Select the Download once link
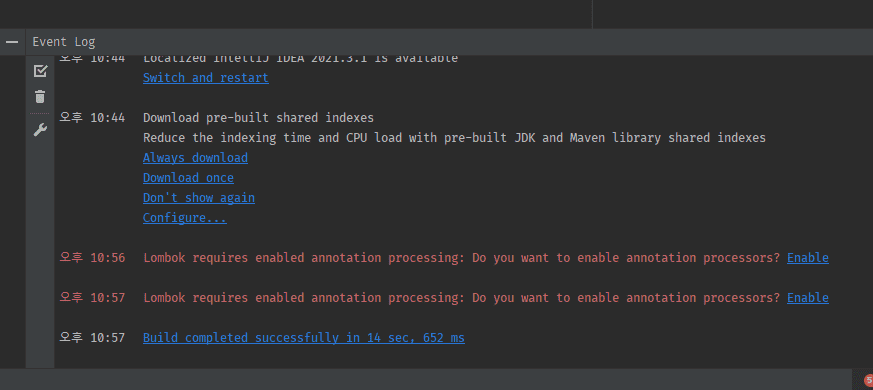Screen dimensions: 873x390 (x=188, y=178)
